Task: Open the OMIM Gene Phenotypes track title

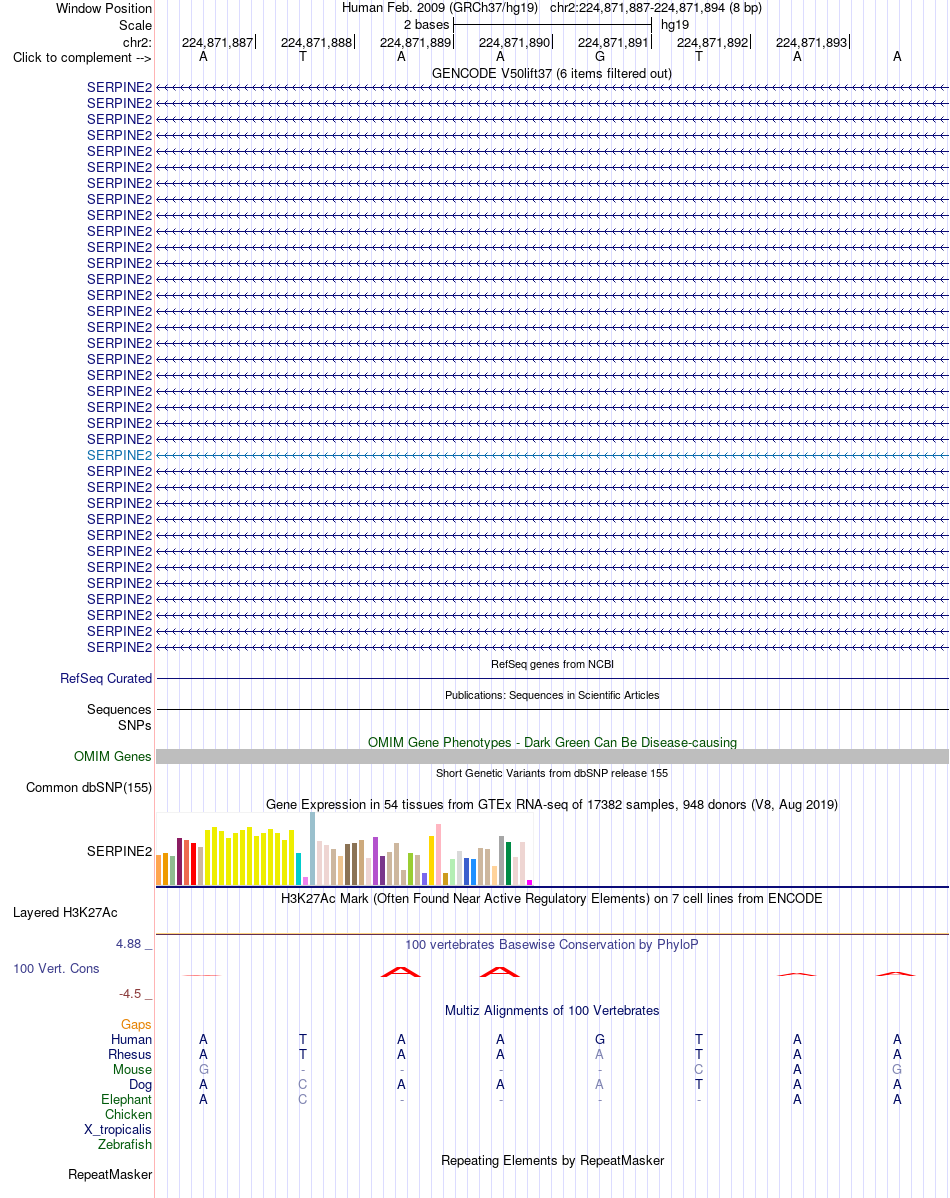Action: click(x=552, y=743)
